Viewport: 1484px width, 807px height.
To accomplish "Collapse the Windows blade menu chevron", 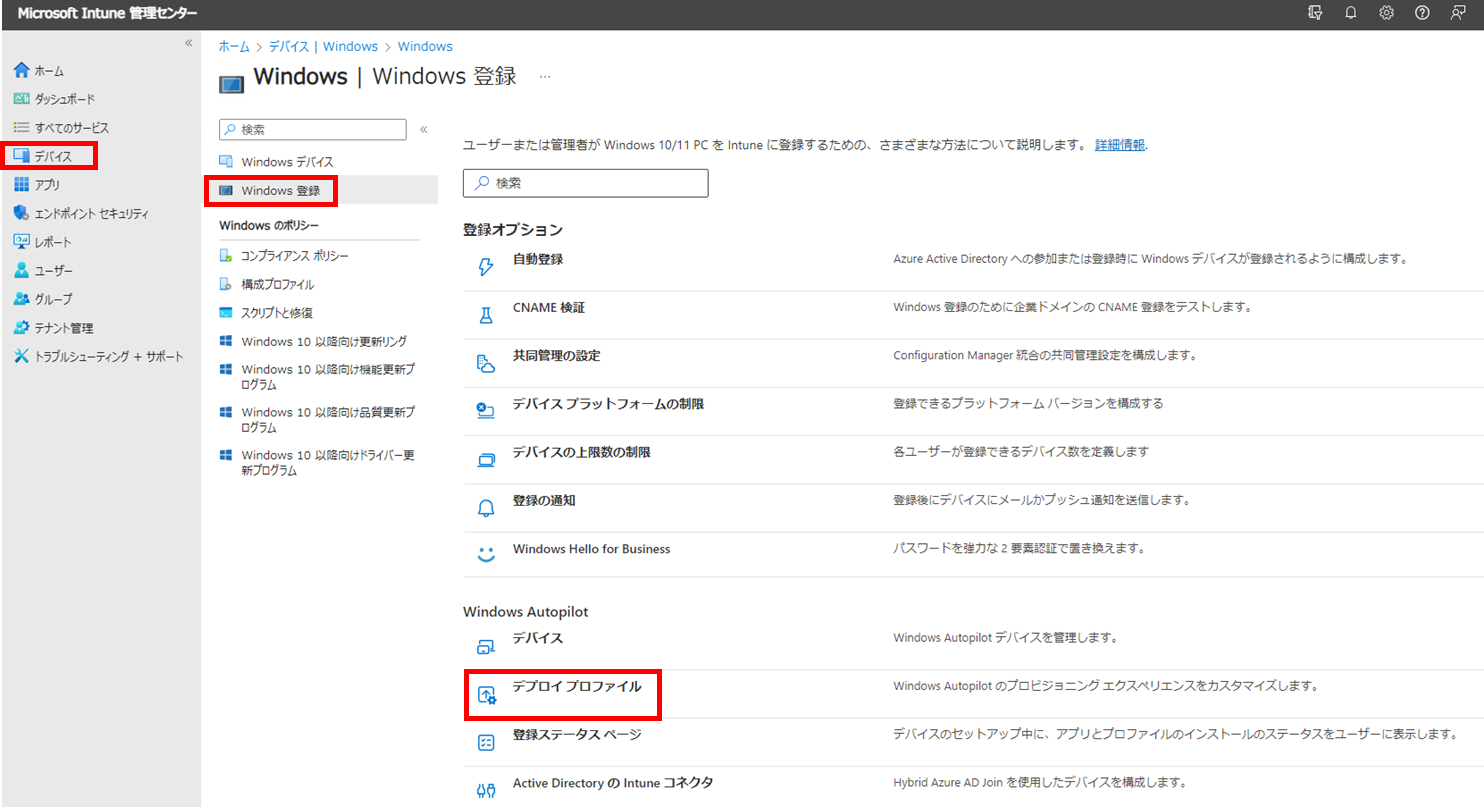I will 423,130.
